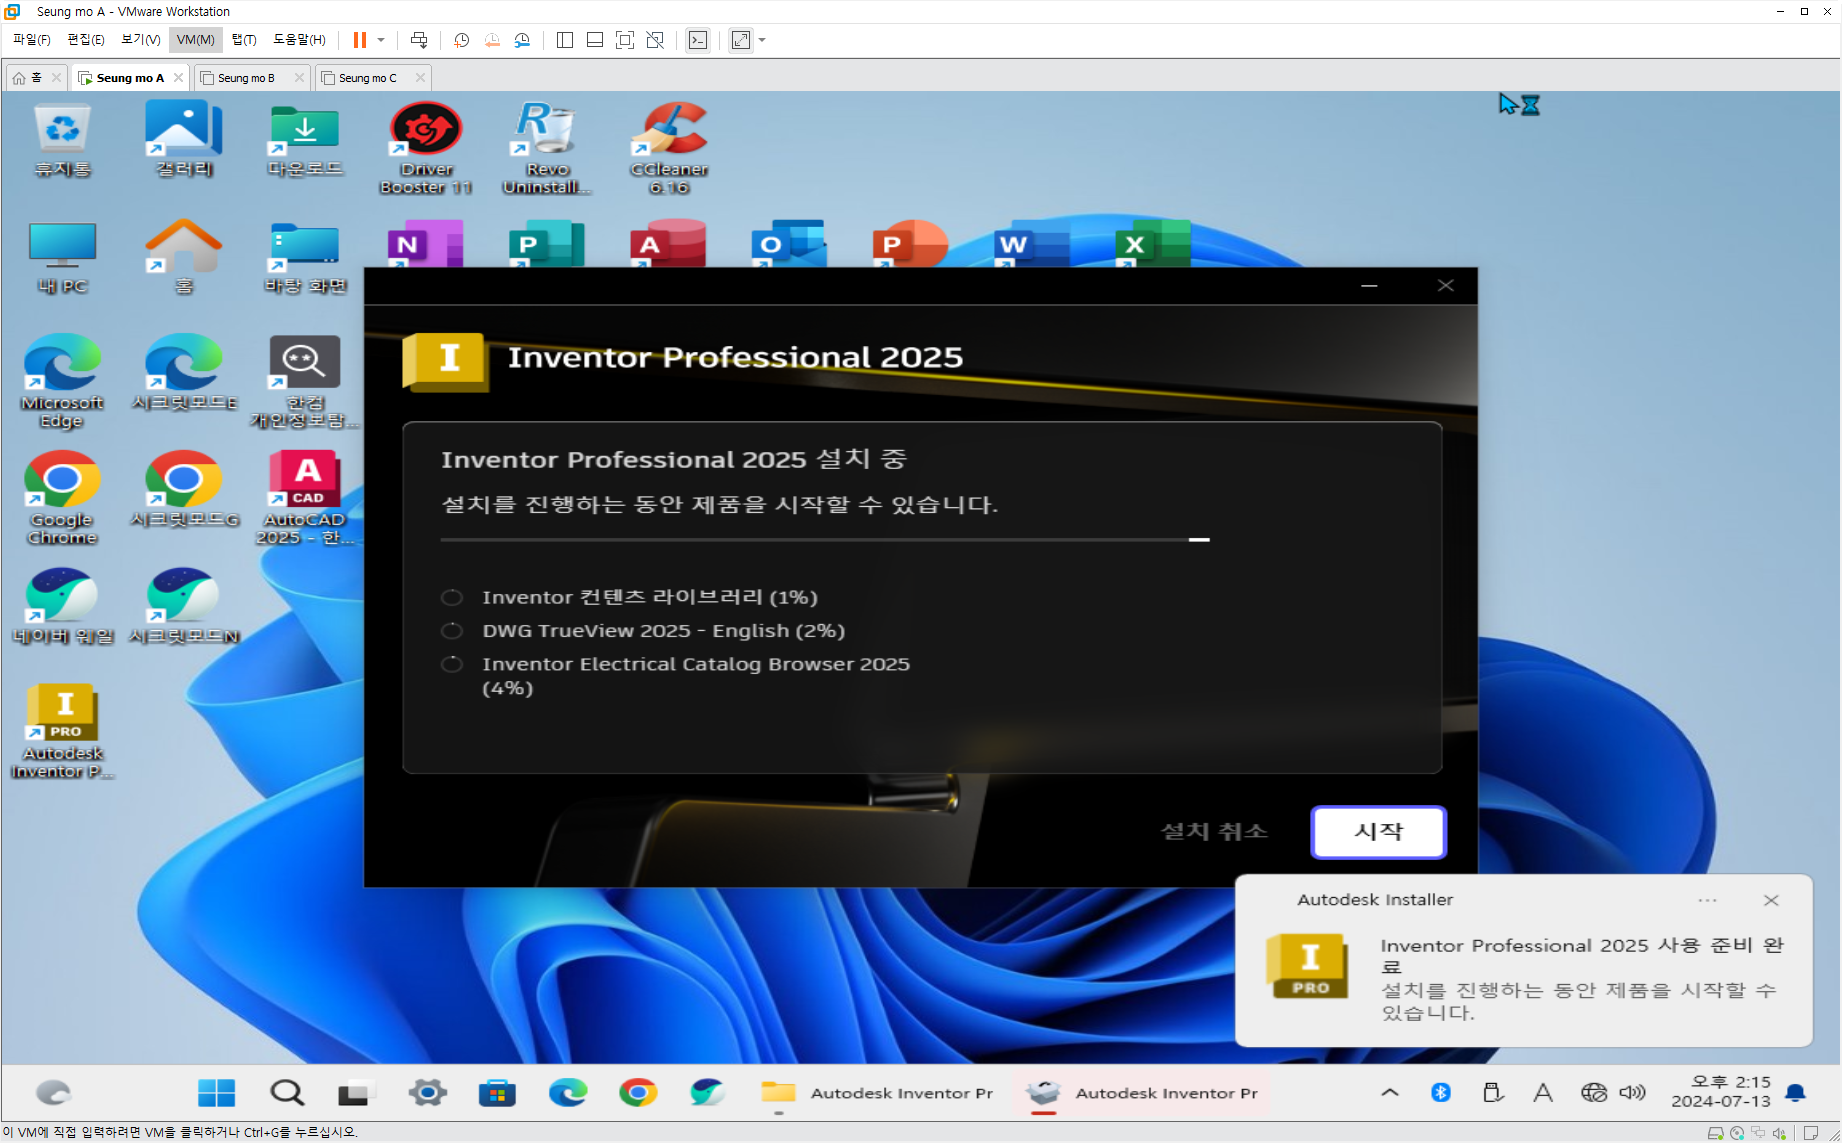
Task: Click the unity mode toolbar icon
Action: tap(655, 40)
